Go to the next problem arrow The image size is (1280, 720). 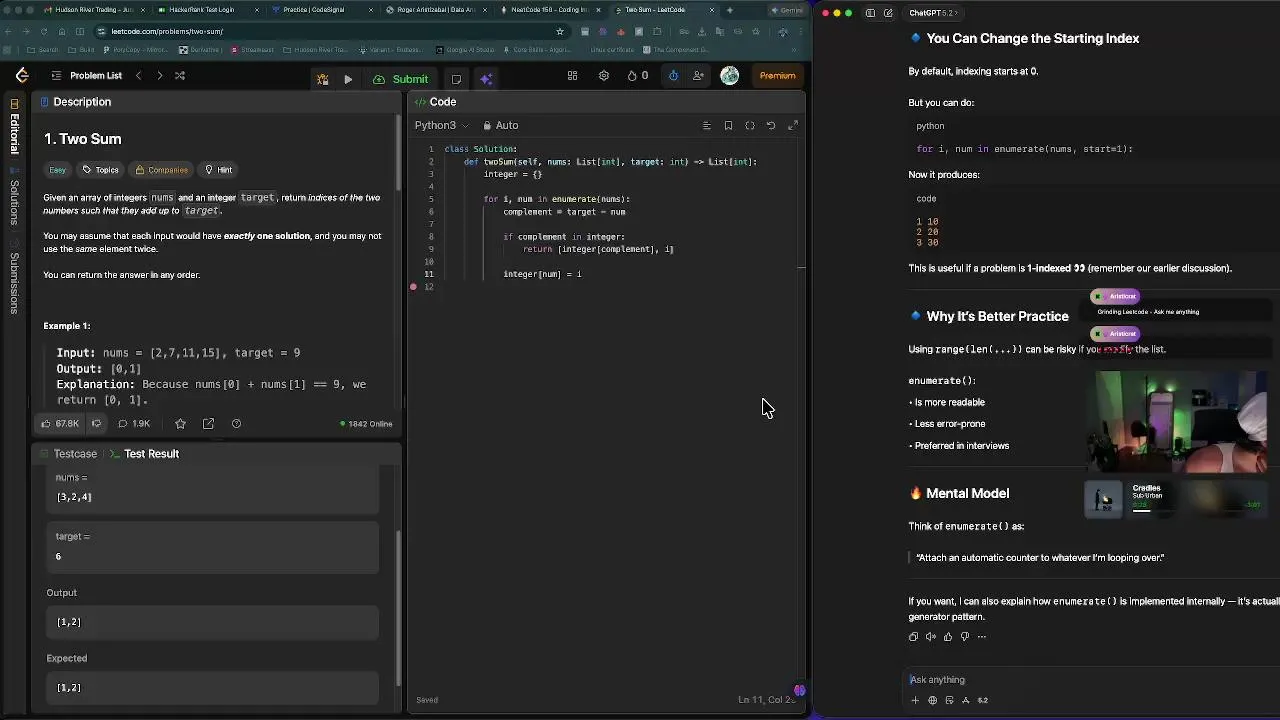point(159,76)
